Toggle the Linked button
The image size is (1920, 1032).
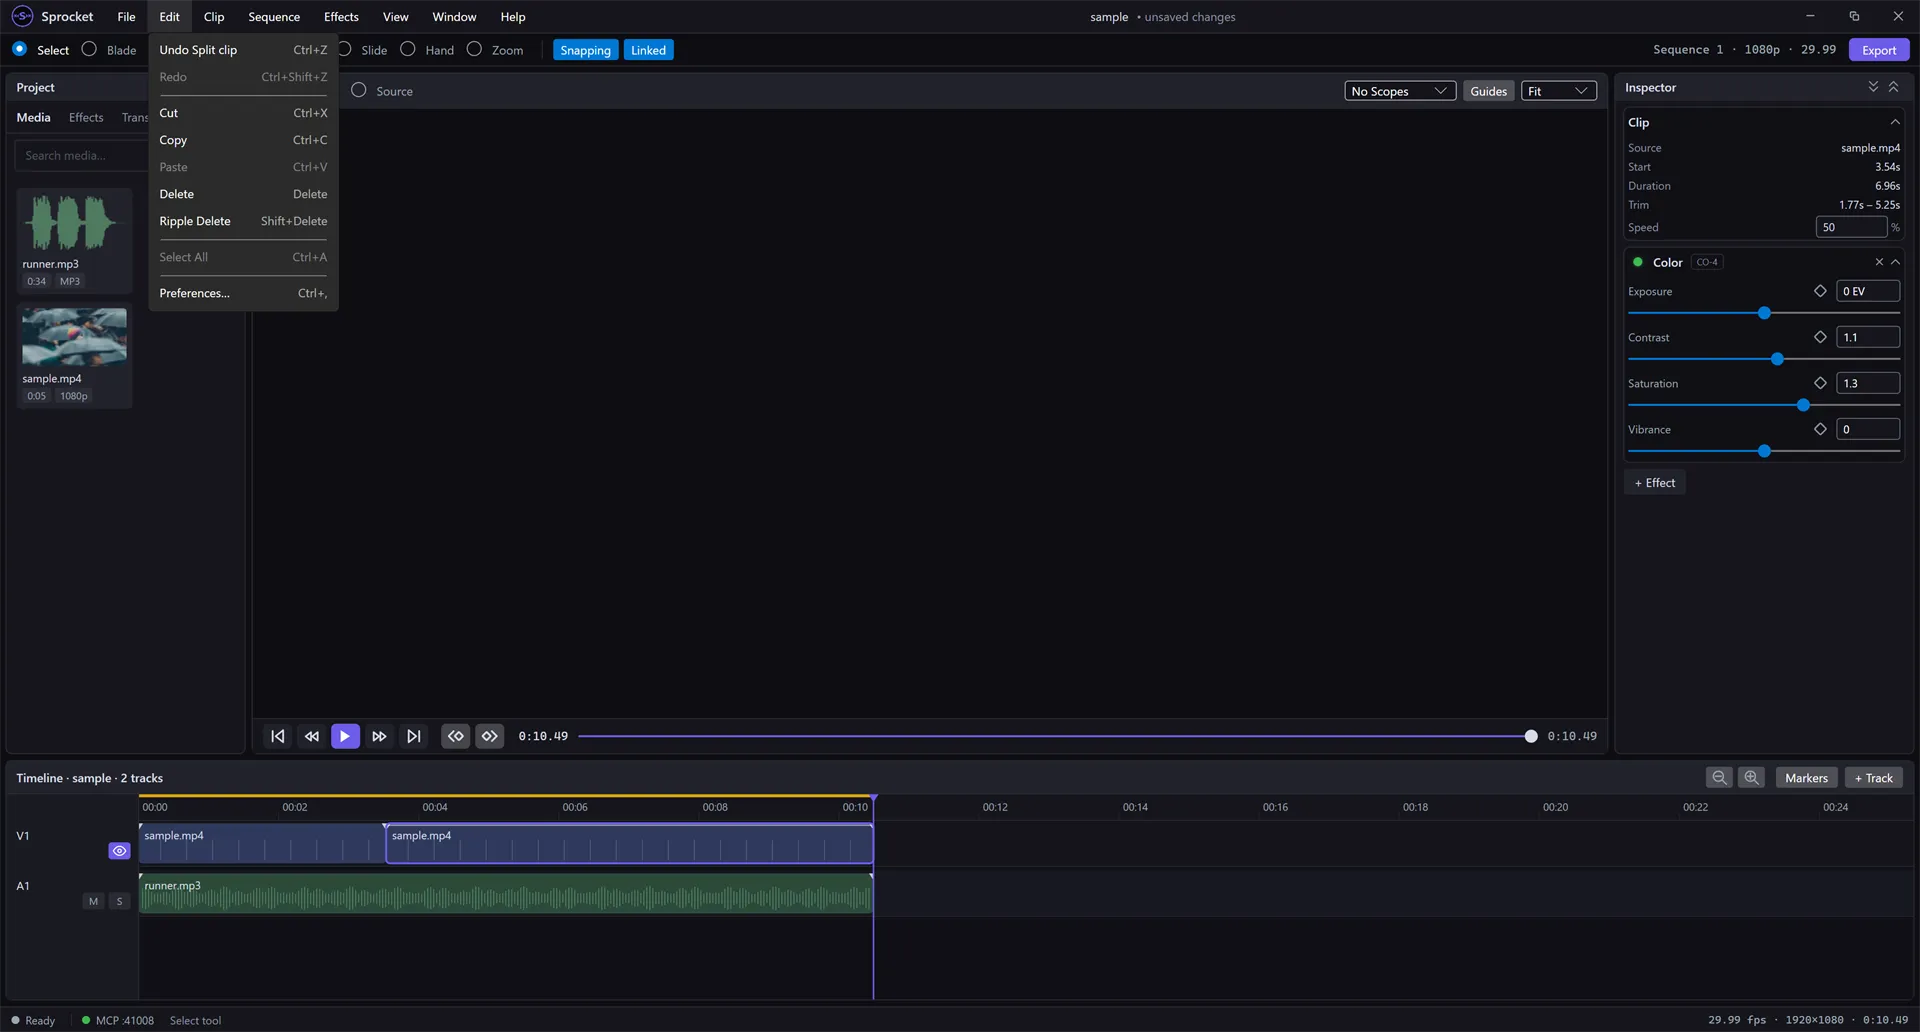pyautogui.click(x=648, y=50)
